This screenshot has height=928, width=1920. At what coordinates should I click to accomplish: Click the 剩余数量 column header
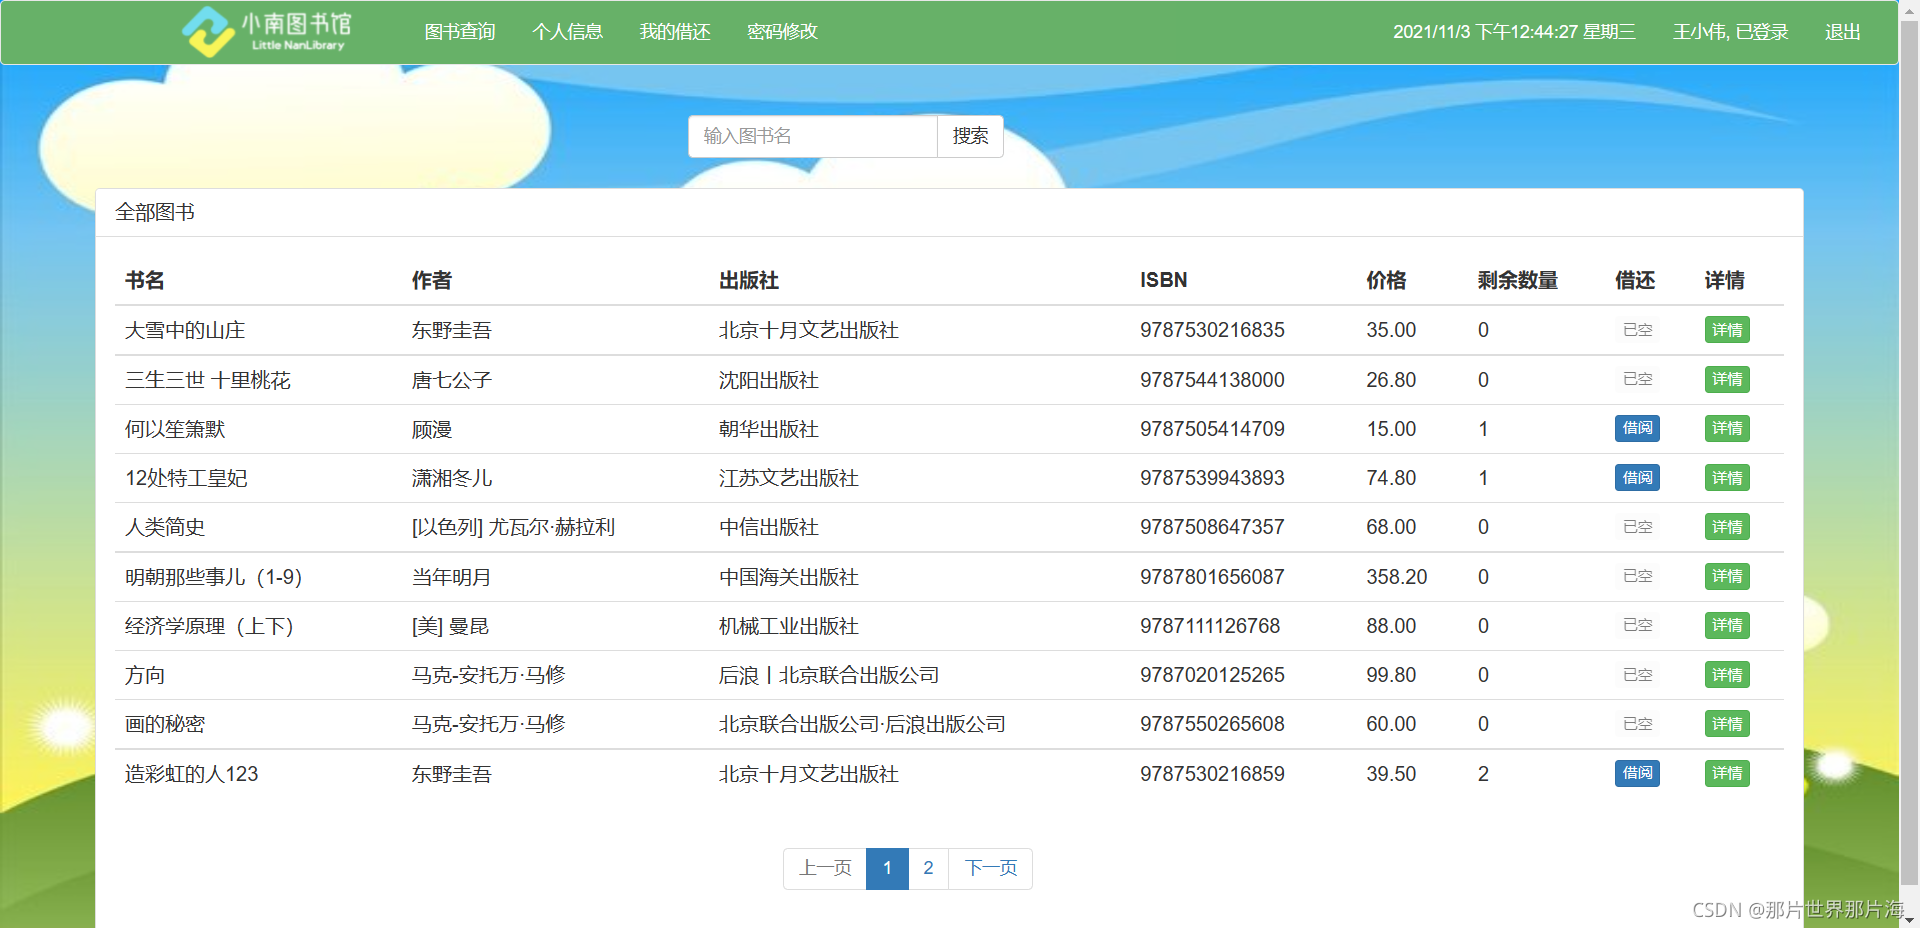1518,280
